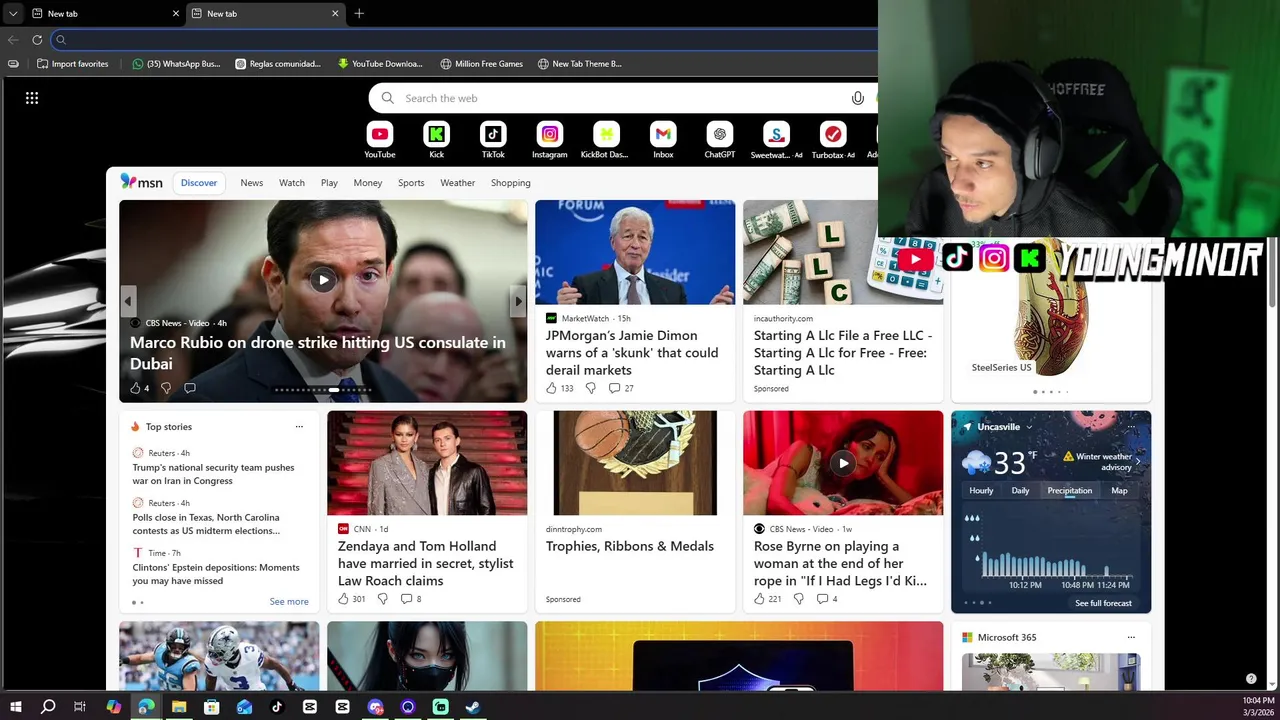Open a new browser tab with plus
Viewport: 1280px width, 720px height.
pyautogui.click(x=359, y=13)
